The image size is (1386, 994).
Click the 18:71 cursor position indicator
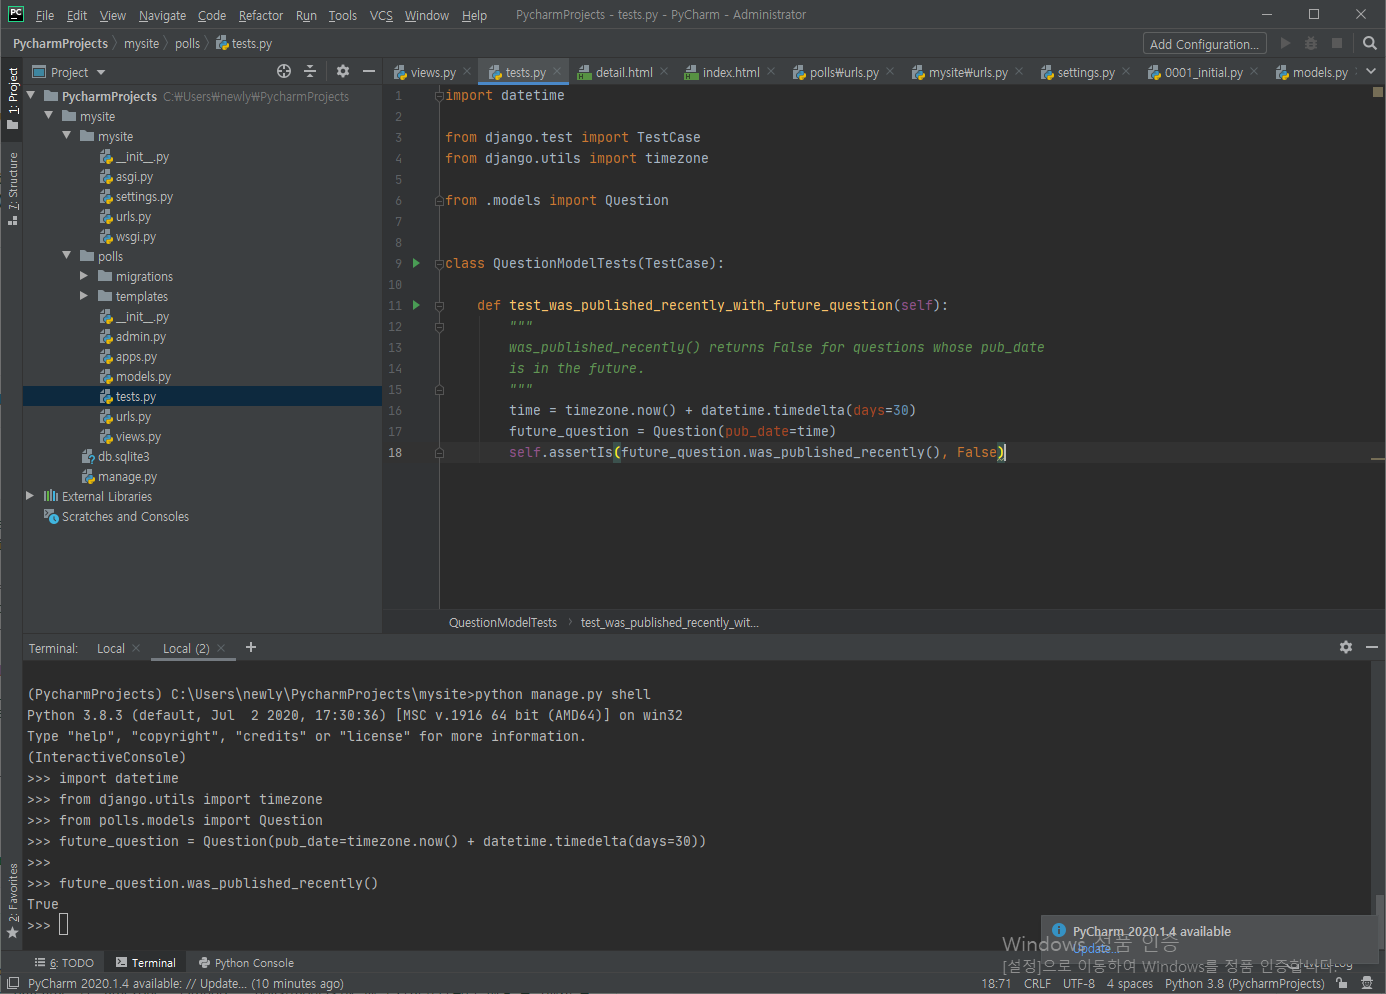[996, 984]
